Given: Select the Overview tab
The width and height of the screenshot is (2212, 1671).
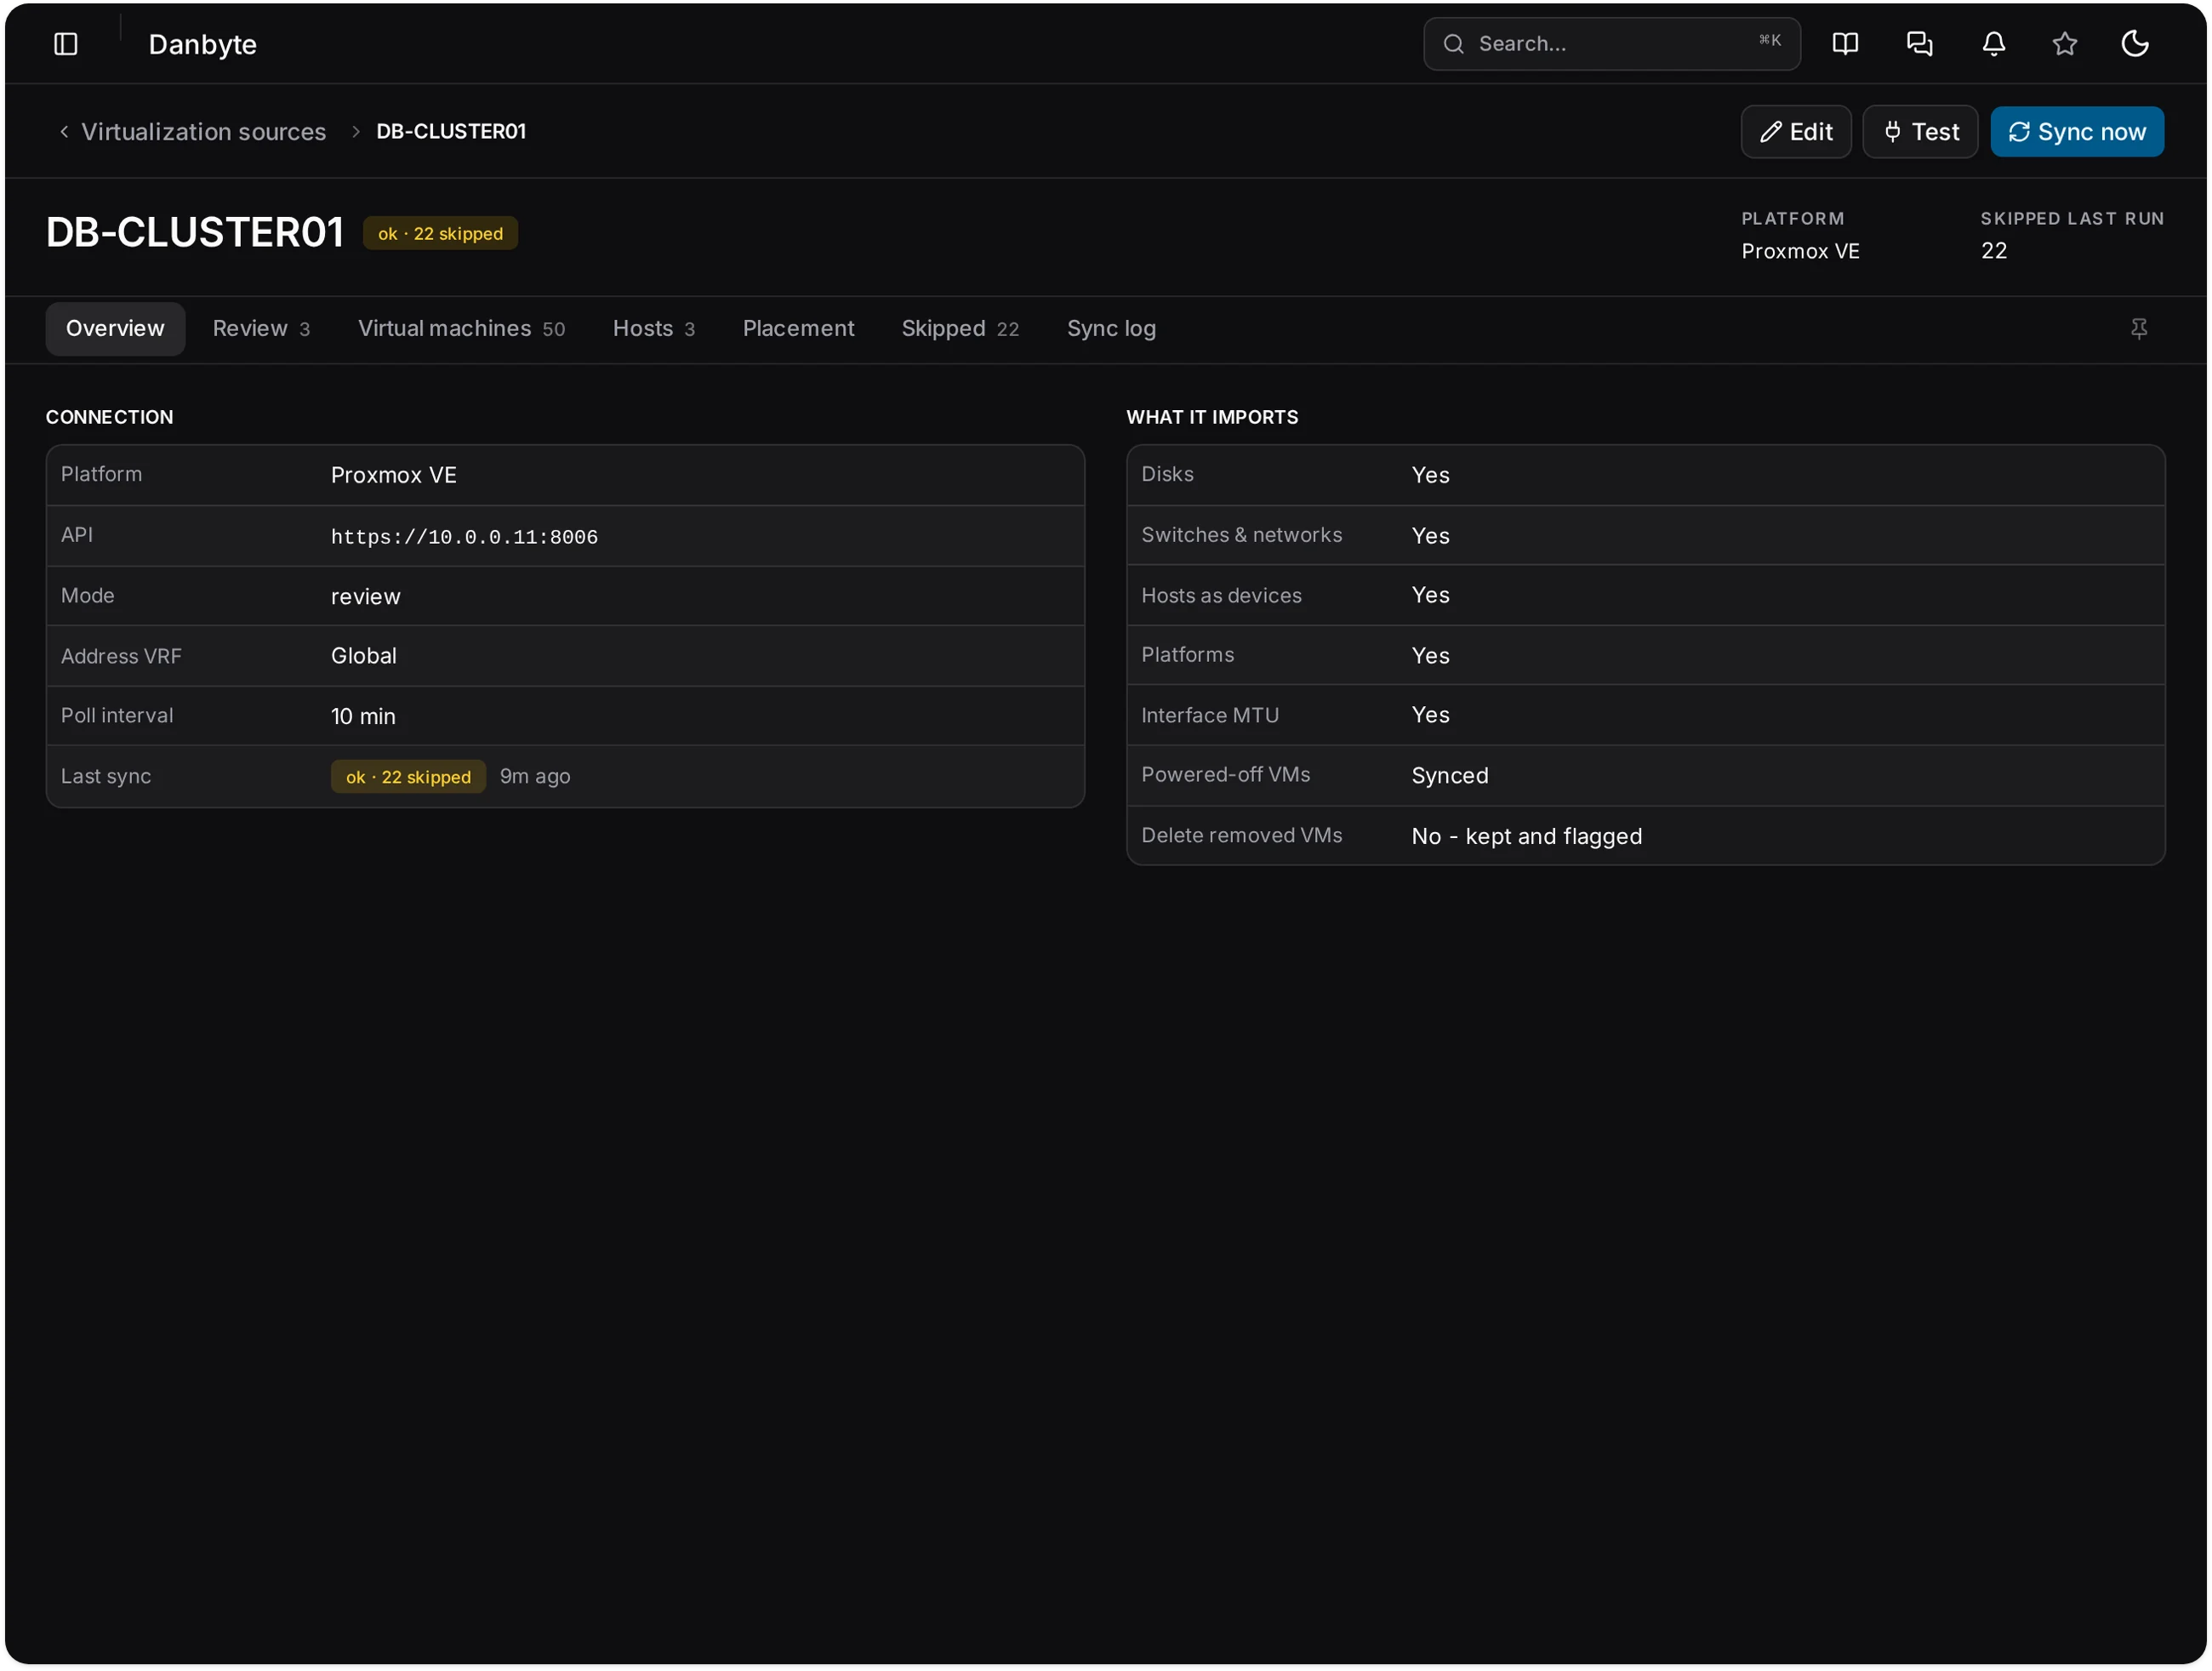Looking at the screenshot, I should 115,329.
